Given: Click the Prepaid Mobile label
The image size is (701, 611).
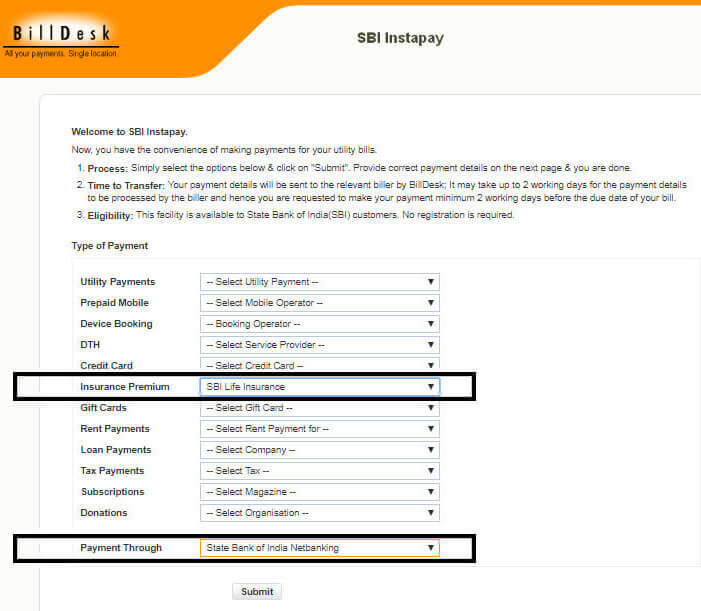Looking at the screenshot, I should tap(114, 303).
